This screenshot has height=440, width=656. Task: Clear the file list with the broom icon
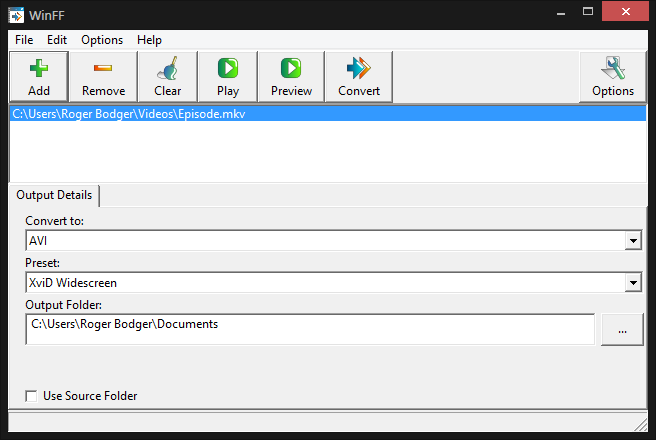(x=167, y=69)
